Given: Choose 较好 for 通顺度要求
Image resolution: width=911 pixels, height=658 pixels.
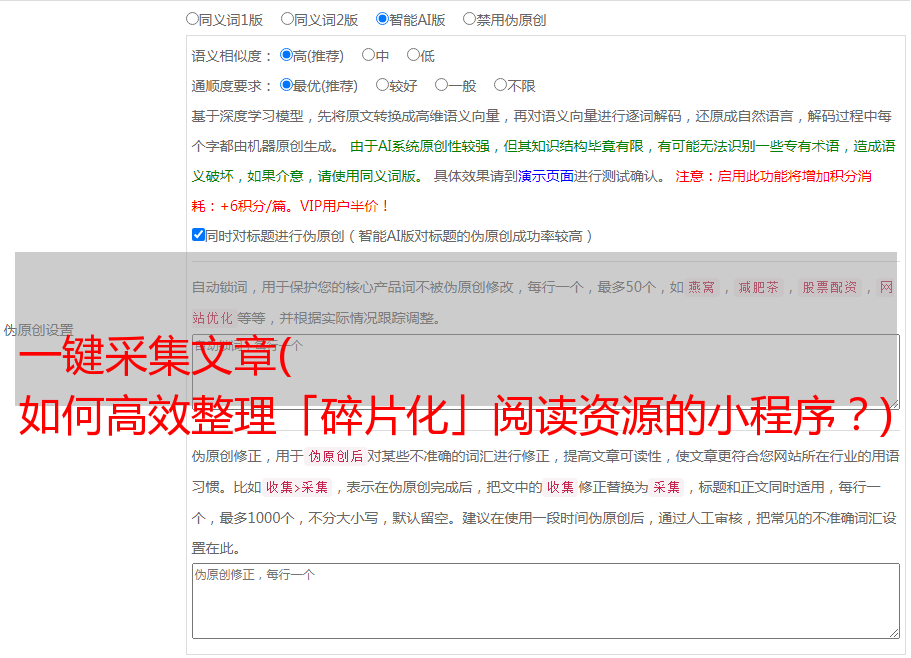Looking at the screenshot, I should pos(382,85).
